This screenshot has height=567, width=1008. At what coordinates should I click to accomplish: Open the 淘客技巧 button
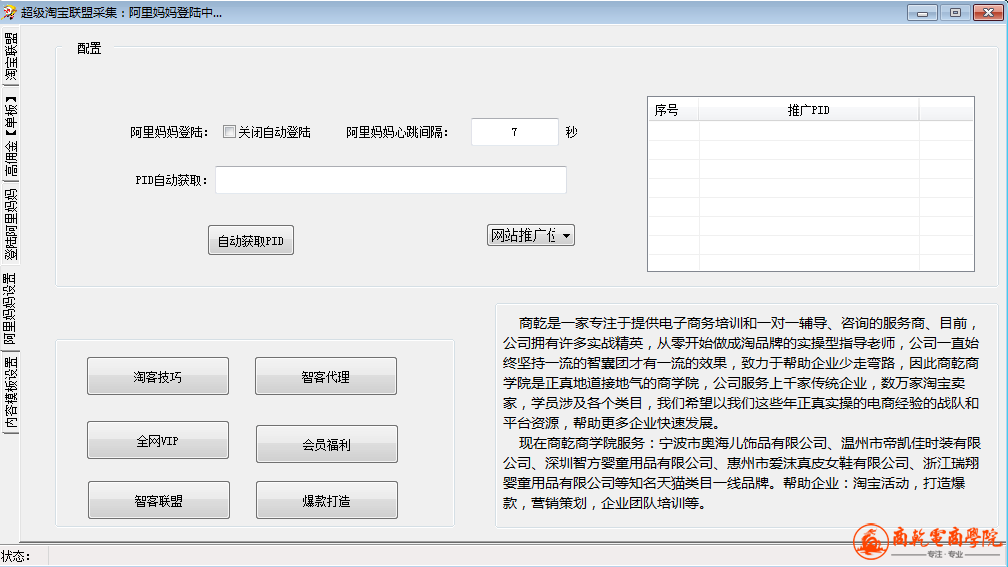pyautogui.click(x=158, y=377)
